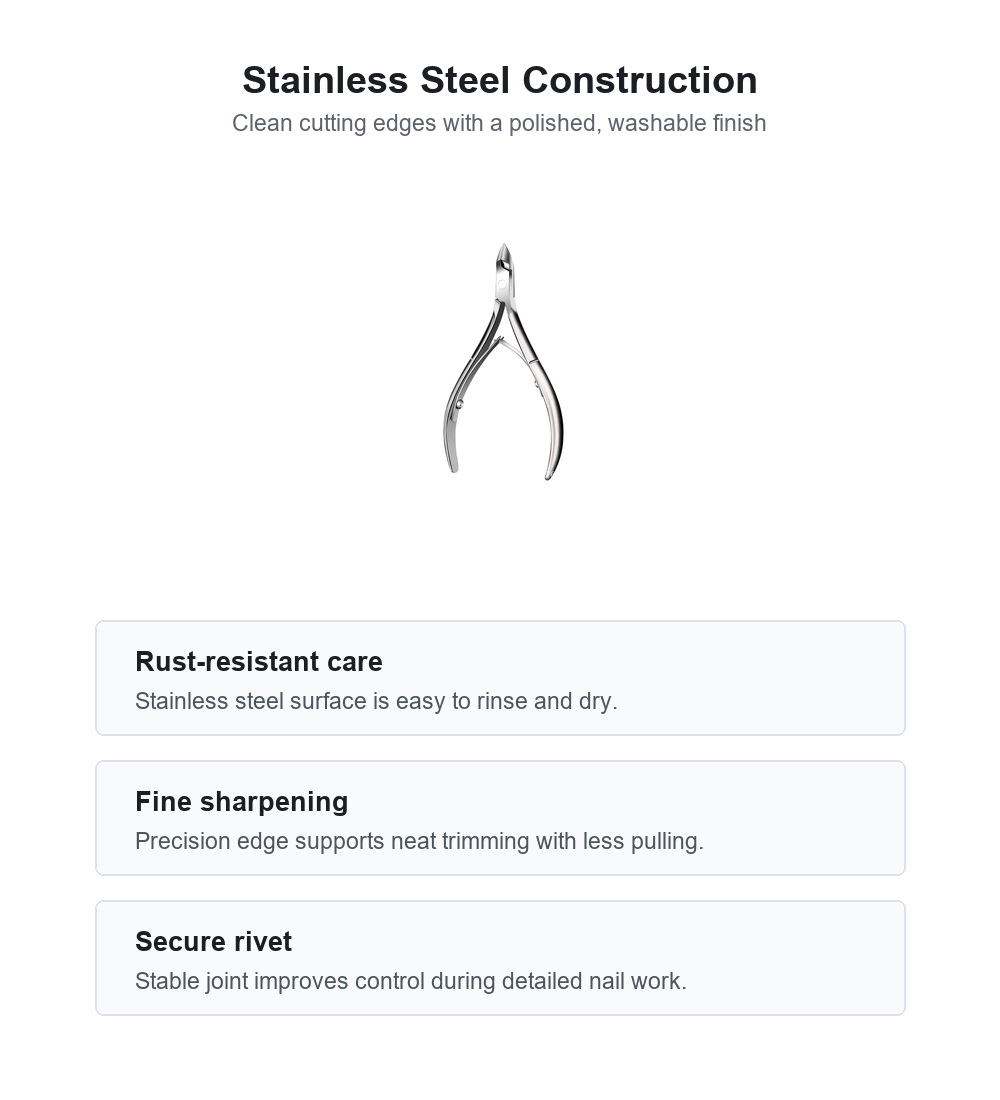This screenshot has height=1100, width=1000.
Task: Click the small screw on the left handle
Action: pyautogui.click(x=460, y=405)
